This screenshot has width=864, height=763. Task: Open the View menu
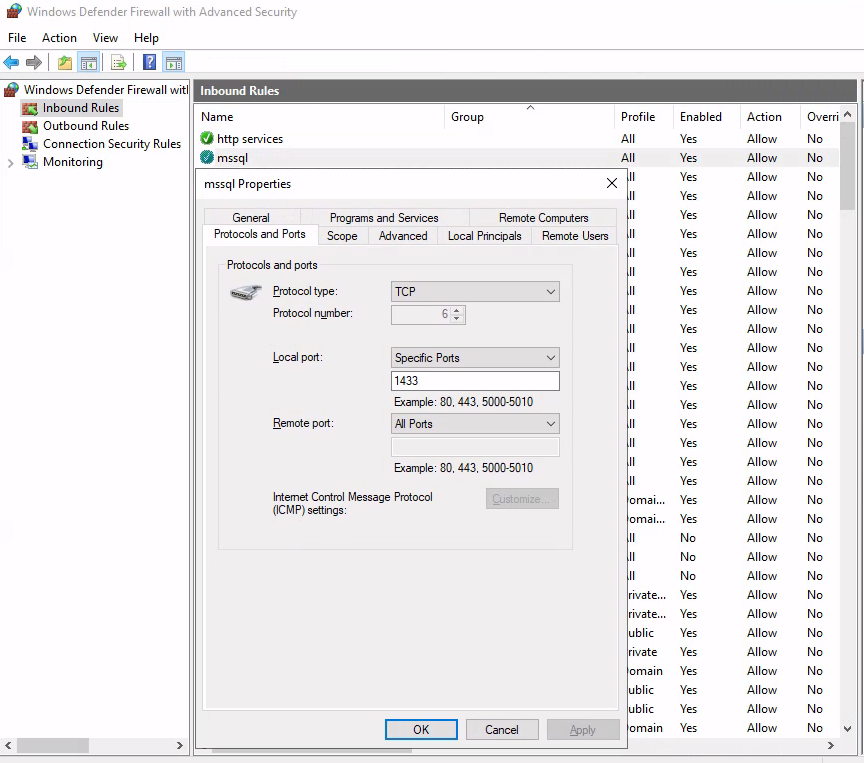[105, 37]
